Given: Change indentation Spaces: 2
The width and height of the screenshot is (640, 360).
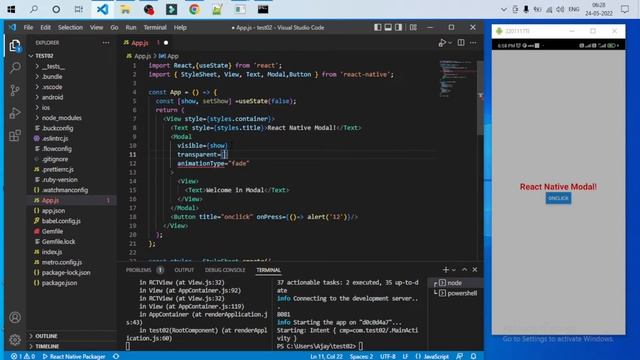Looking at the screenshot, I should tap(361, 356).
